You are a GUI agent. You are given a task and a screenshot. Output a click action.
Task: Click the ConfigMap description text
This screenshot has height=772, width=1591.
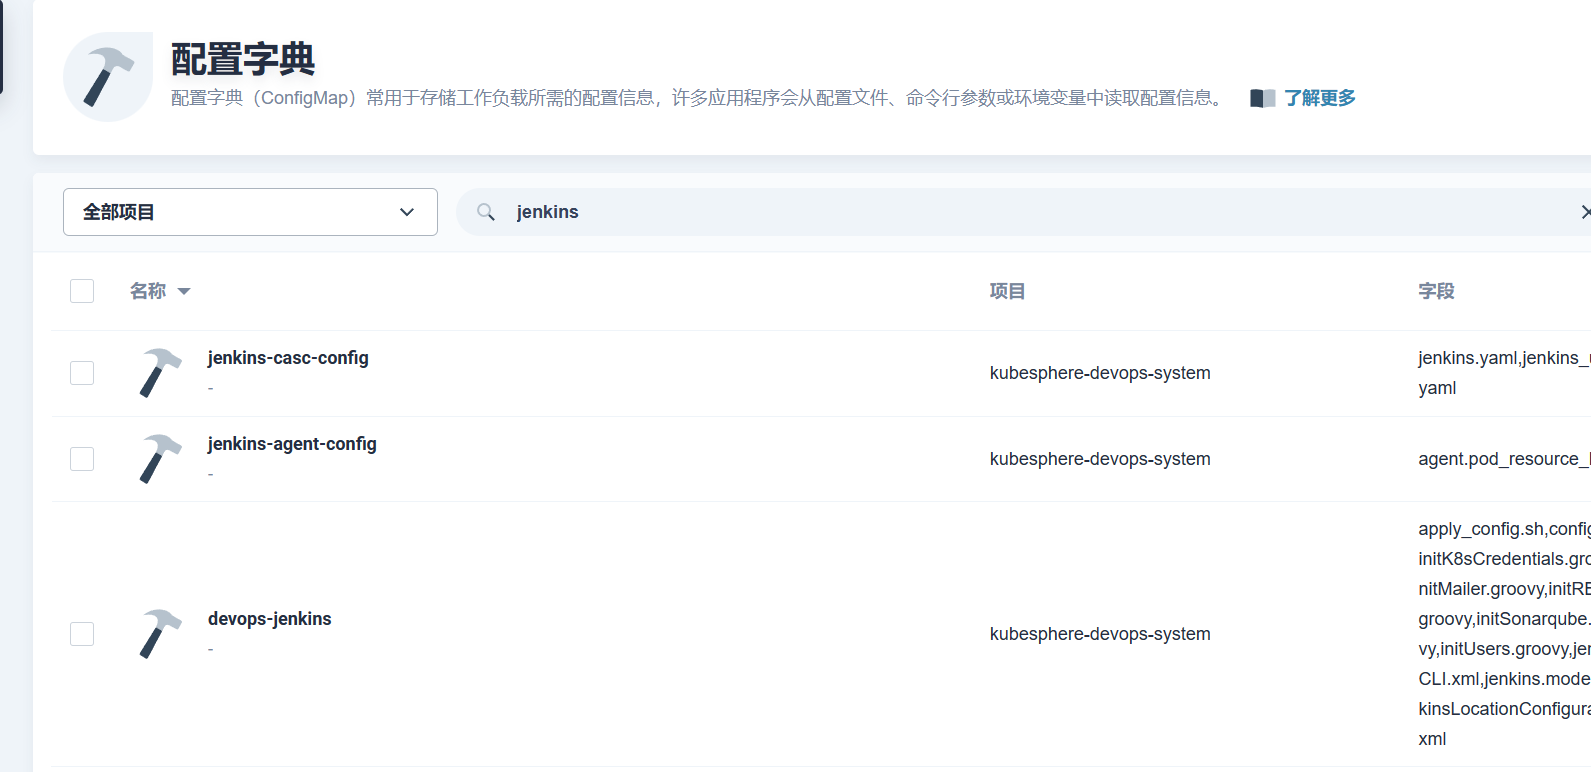(x=697, y=98)
